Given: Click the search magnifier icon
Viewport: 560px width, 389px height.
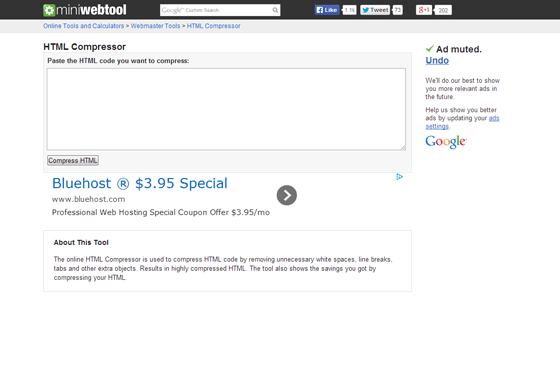Looking at the screenshot, I should [x=275, y=10].
